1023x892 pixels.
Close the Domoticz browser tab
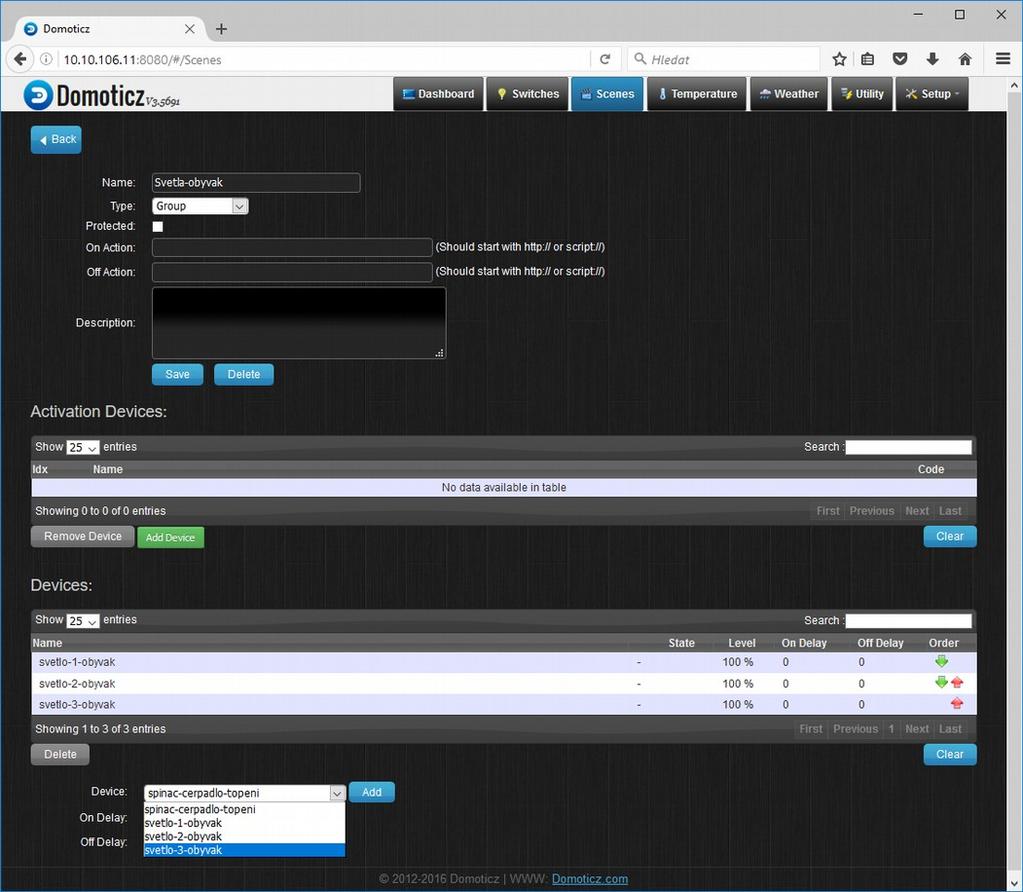coord(189,29)
